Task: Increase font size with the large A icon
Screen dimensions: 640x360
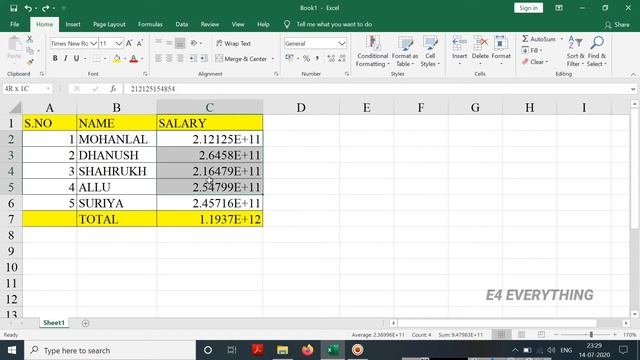Action: [x=129, y=43]
